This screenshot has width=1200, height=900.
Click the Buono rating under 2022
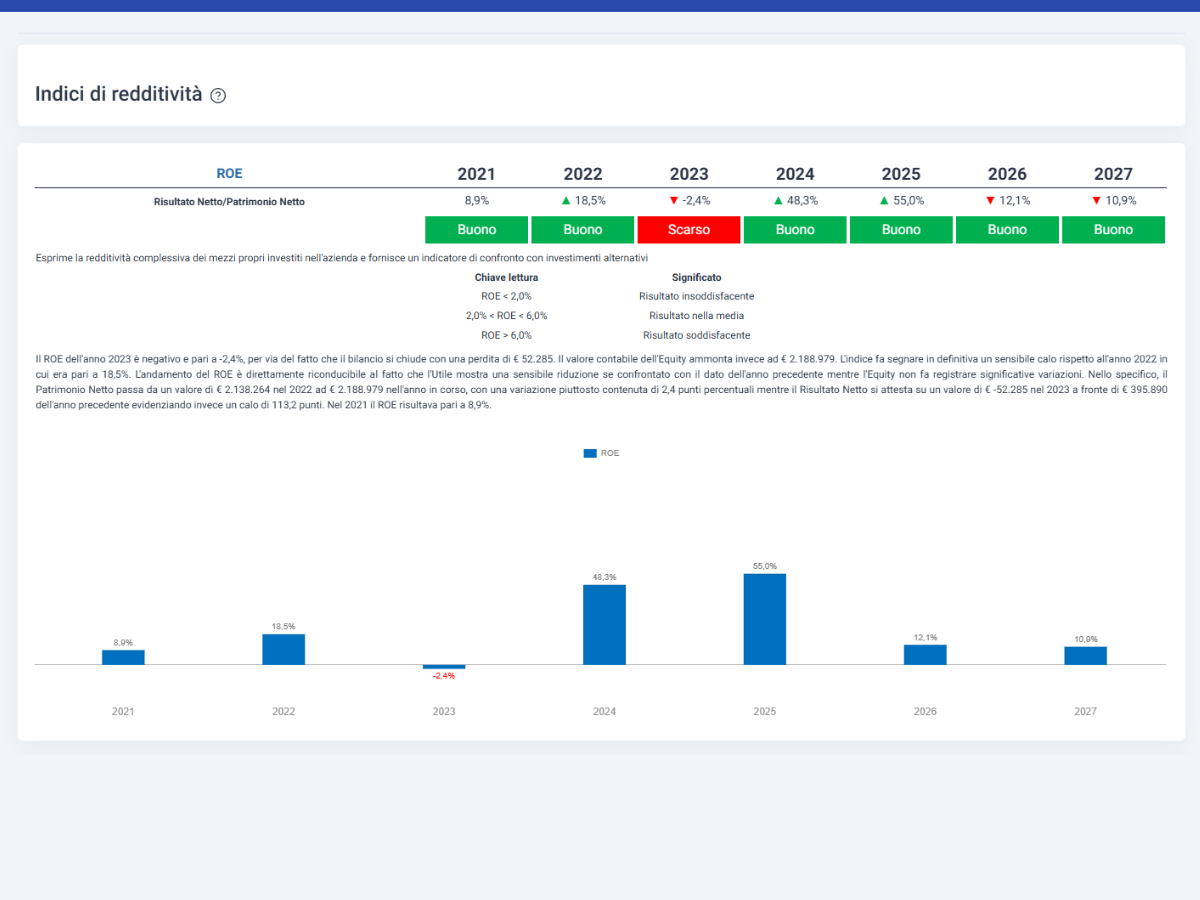tap(583, 229)
